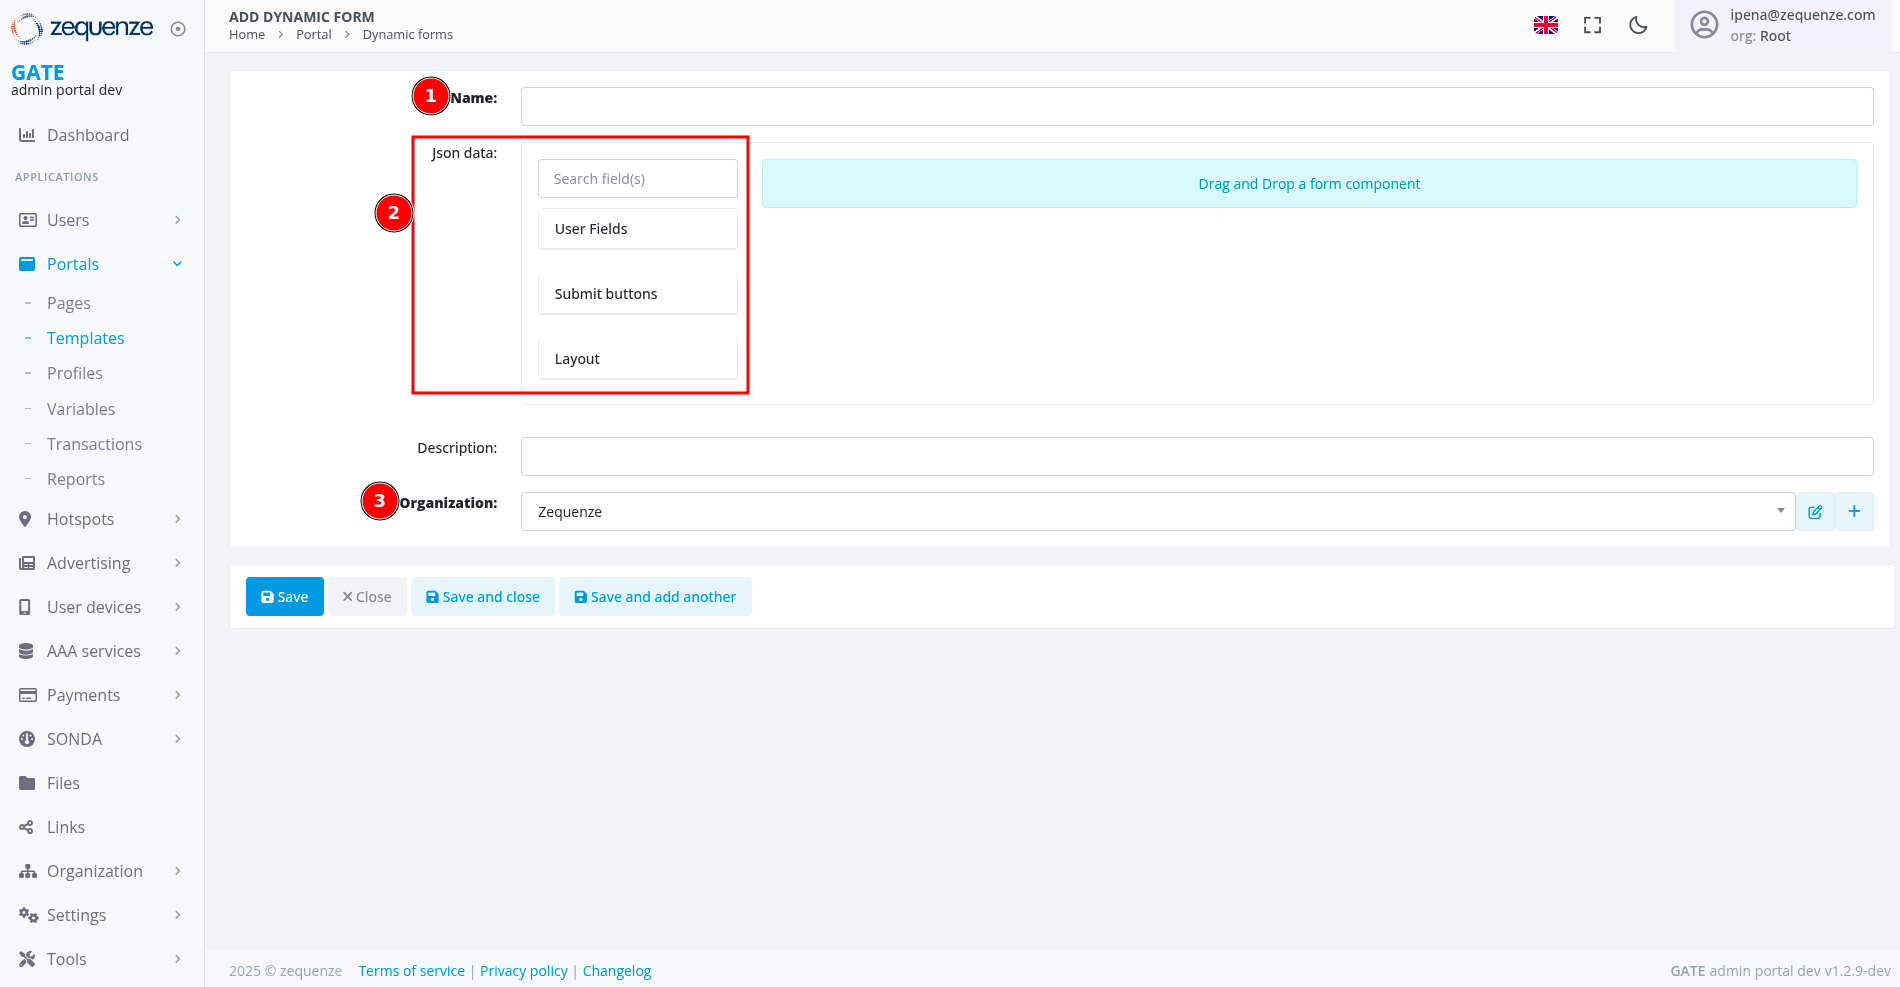Open Links in the sidebar
The height and width of the screenshot is (987, 1900).
66,827
